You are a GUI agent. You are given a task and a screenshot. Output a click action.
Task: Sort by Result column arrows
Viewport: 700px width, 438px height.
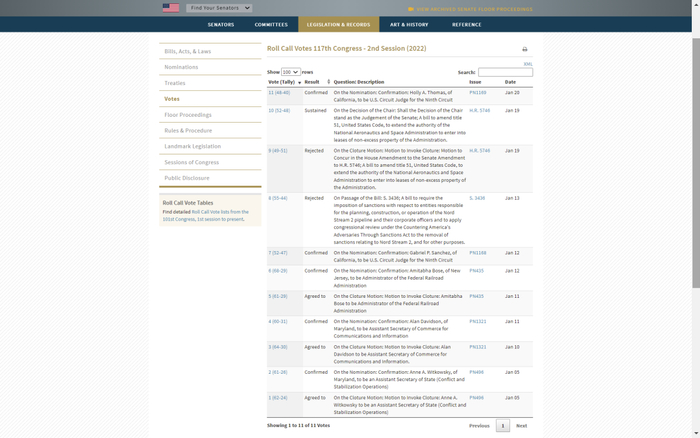[x=329, y=82]
